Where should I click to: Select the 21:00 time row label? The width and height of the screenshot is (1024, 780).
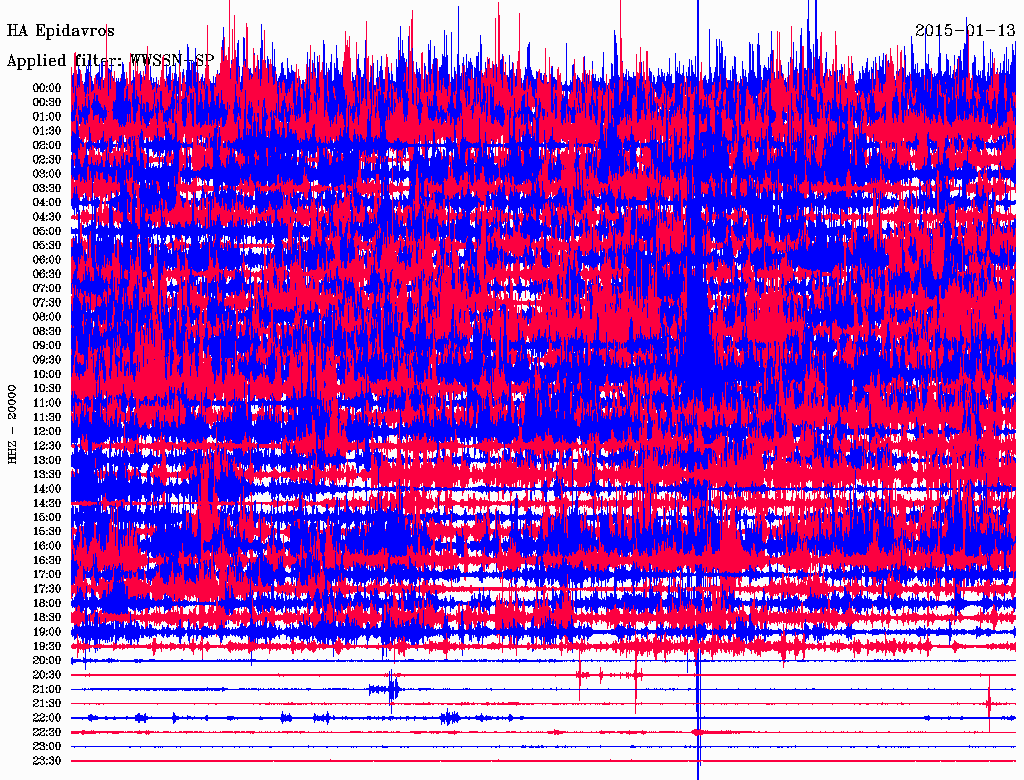(47, 690)
